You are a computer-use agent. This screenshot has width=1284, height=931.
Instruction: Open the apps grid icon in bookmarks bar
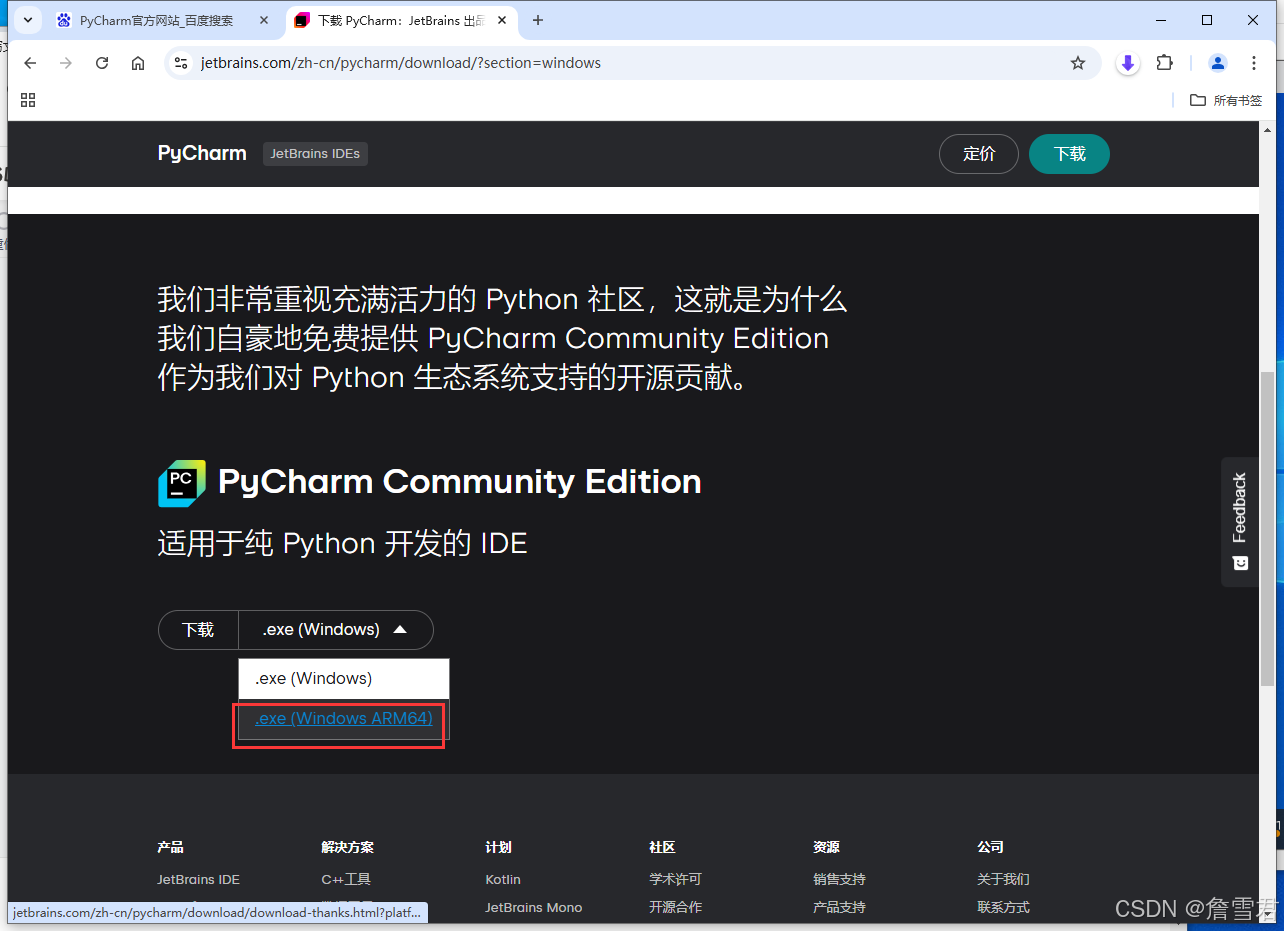28,100
